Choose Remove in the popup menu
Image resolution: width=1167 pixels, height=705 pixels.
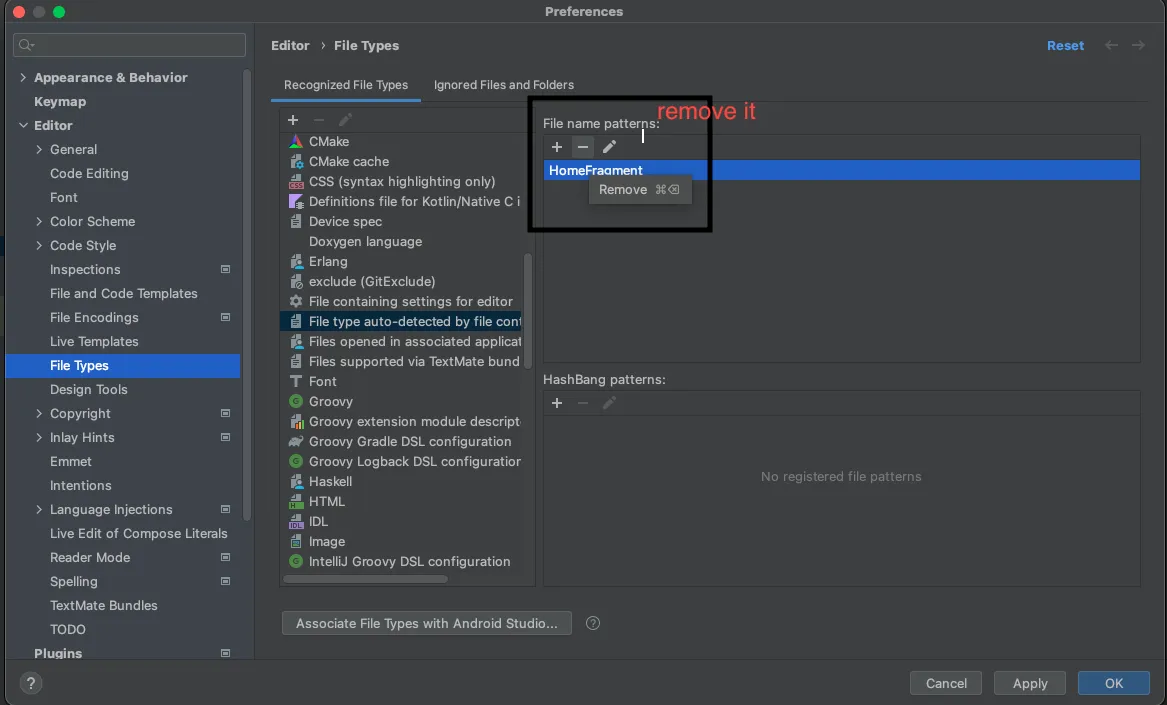623,190
